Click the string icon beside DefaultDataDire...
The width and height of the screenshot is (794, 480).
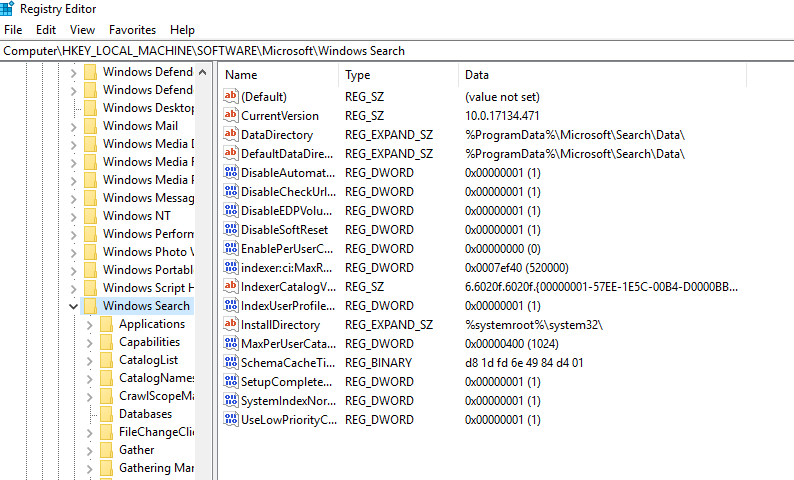tap(231, 153)
